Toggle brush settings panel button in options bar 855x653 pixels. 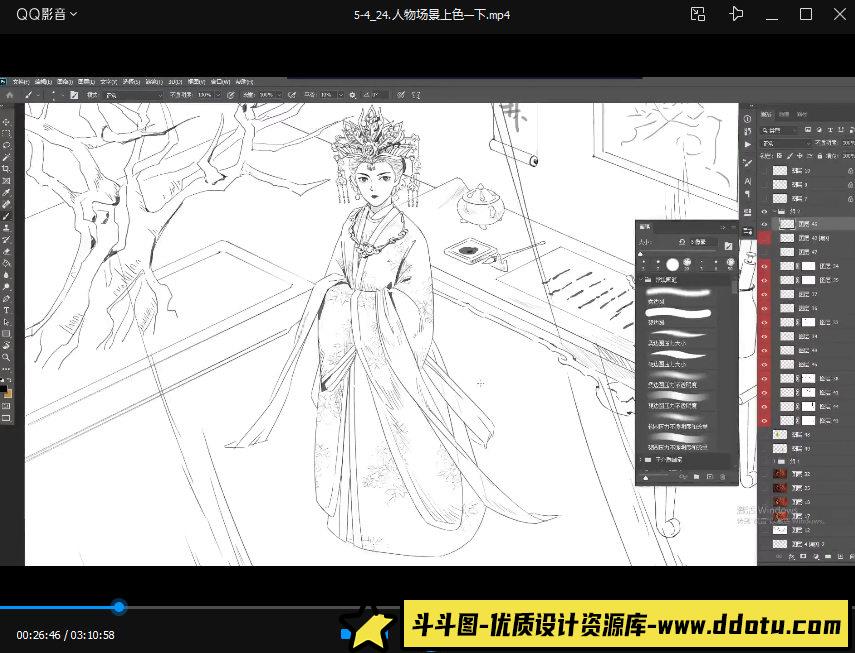[74, 95]
